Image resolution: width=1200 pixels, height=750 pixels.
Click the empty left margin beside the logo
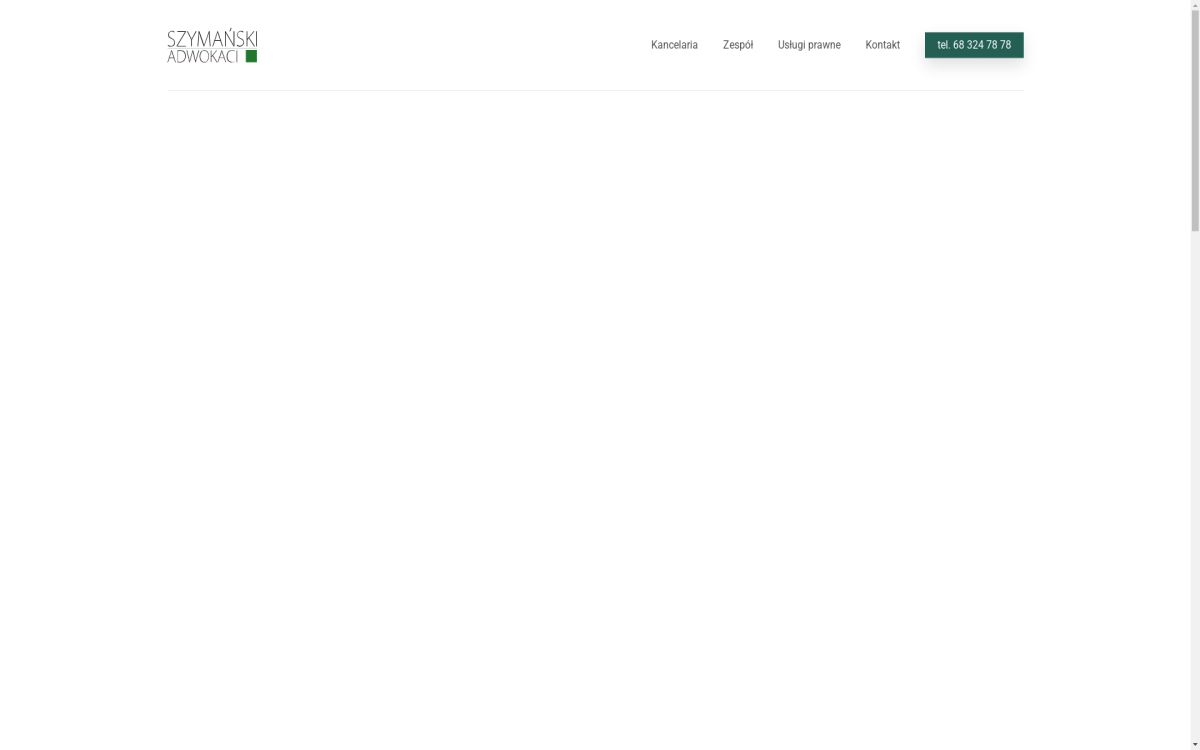pyautogui.click(x=80, y=45)
